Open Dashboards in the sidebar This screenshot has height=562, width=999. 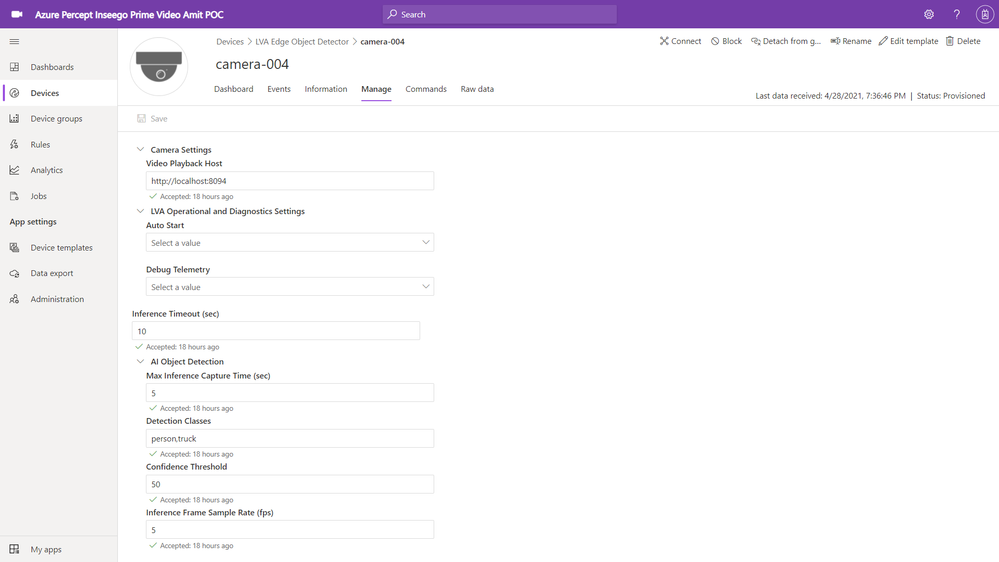point(59,67)
